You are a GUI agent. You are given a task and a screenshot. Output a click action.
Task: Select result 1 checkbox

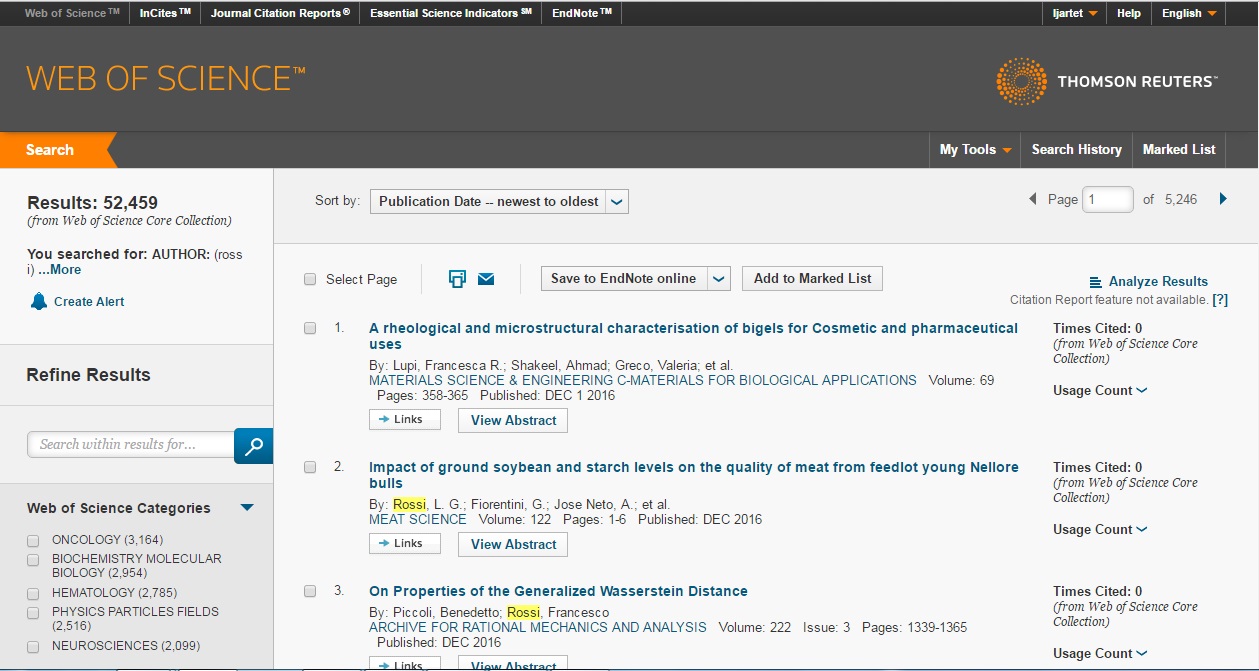[x=310, y=328]
